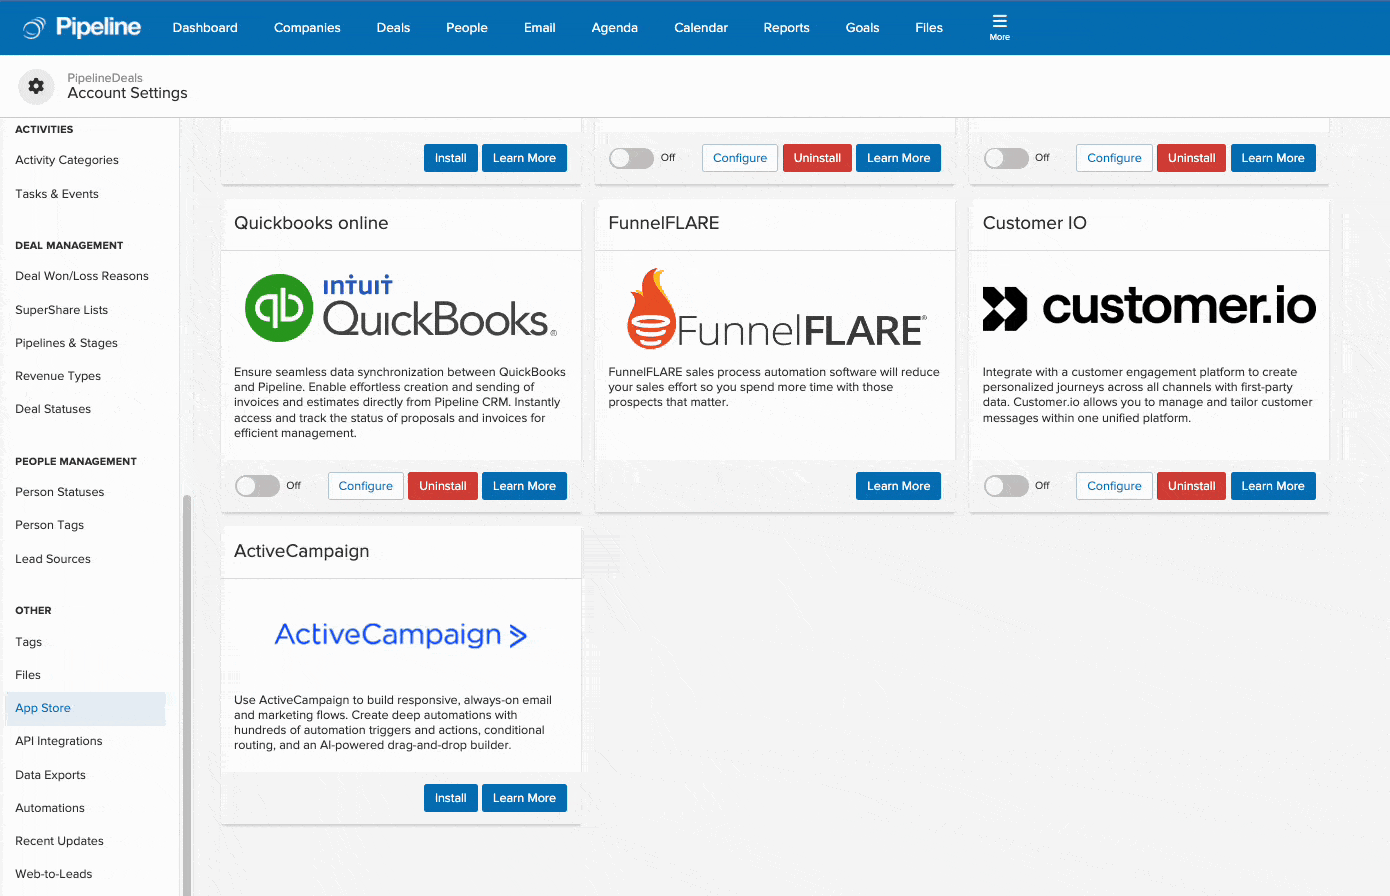Toggle the switch above the FunnelFLARE card

point(631,158)
